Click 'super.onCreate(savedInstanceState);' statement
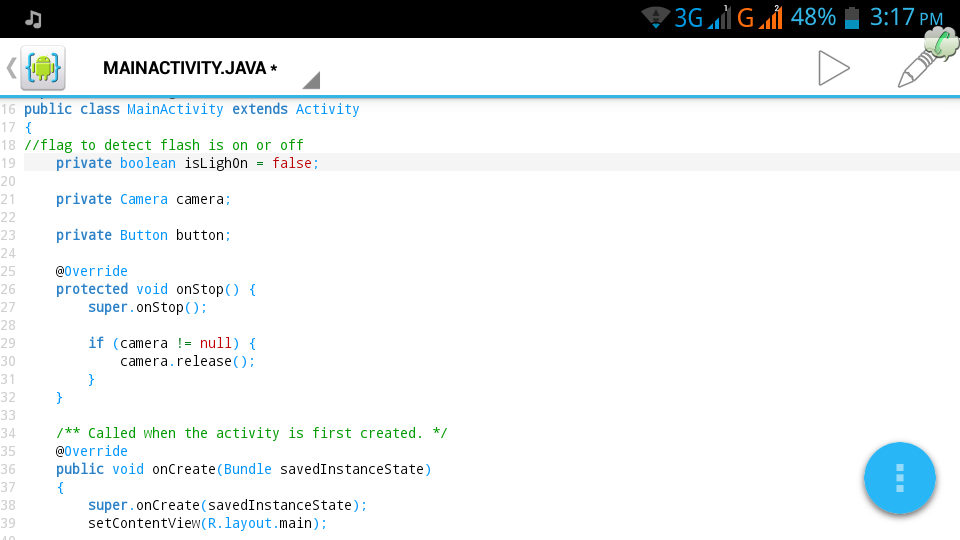Viewport: 960px width, 540px height. pyautogui.click(x=227, y=505)
